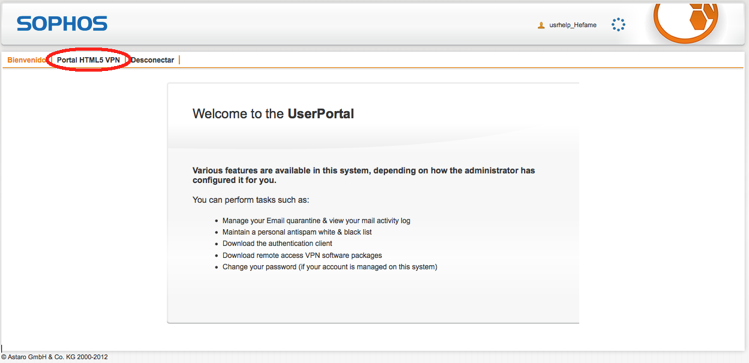Click the orange user avatar icon
The width and height of the screenshot is (749, 363).
click(x=541, y=25)
